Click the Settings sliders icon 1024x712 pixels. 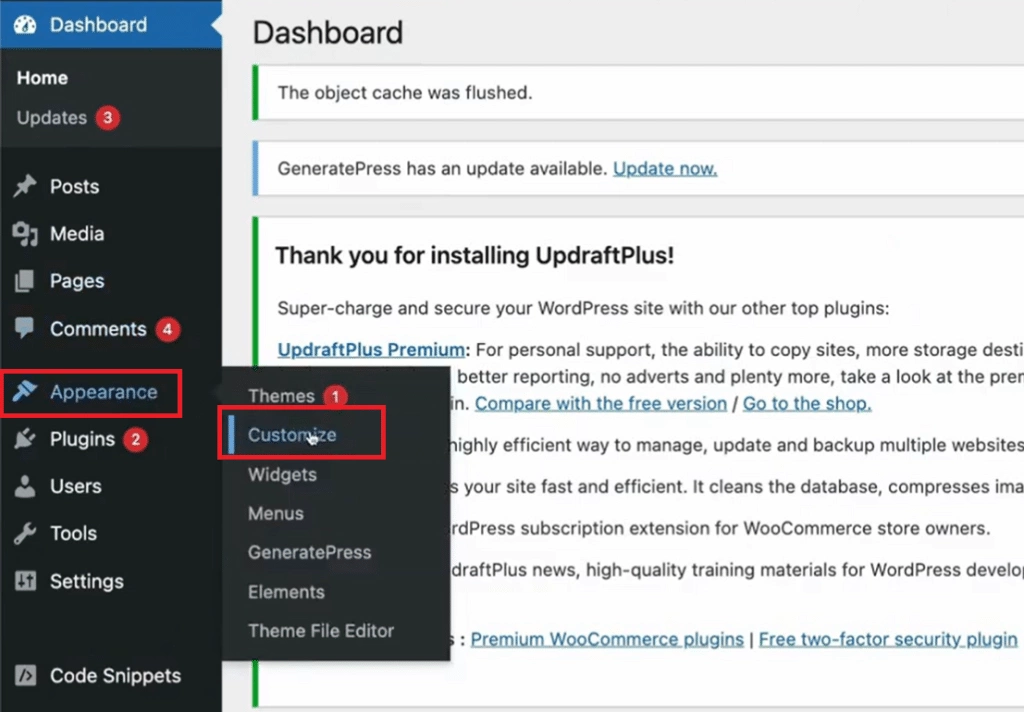point(25,581)
